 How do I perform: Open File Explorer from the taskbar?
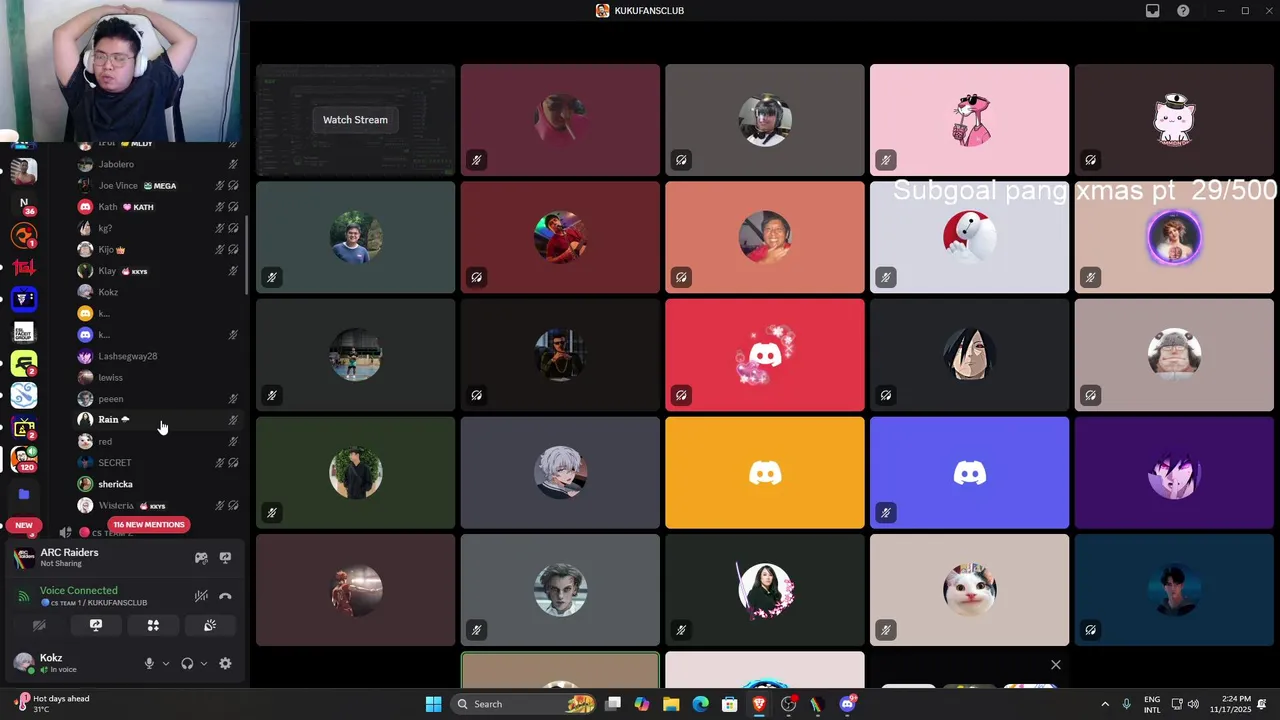point(671,704)
